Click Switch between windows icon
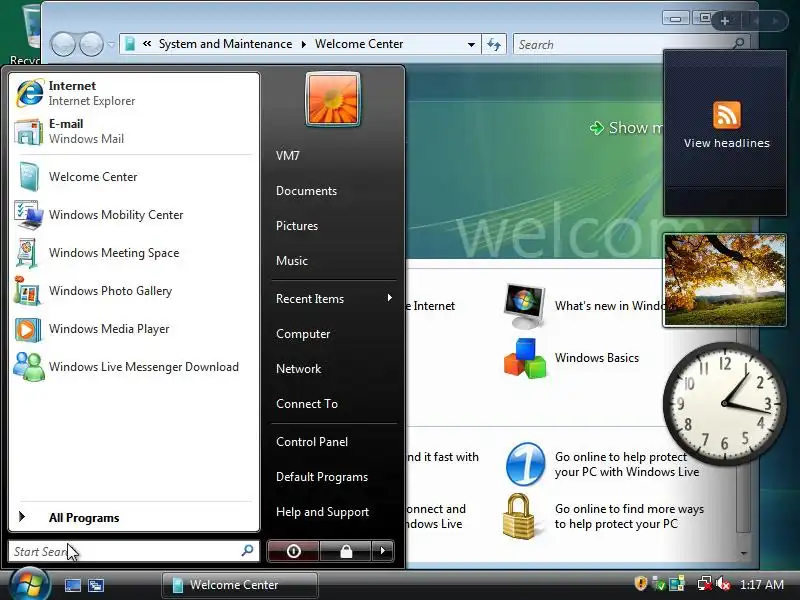The width and height of the screenshot is (800, 600). [x=95, y=585]
